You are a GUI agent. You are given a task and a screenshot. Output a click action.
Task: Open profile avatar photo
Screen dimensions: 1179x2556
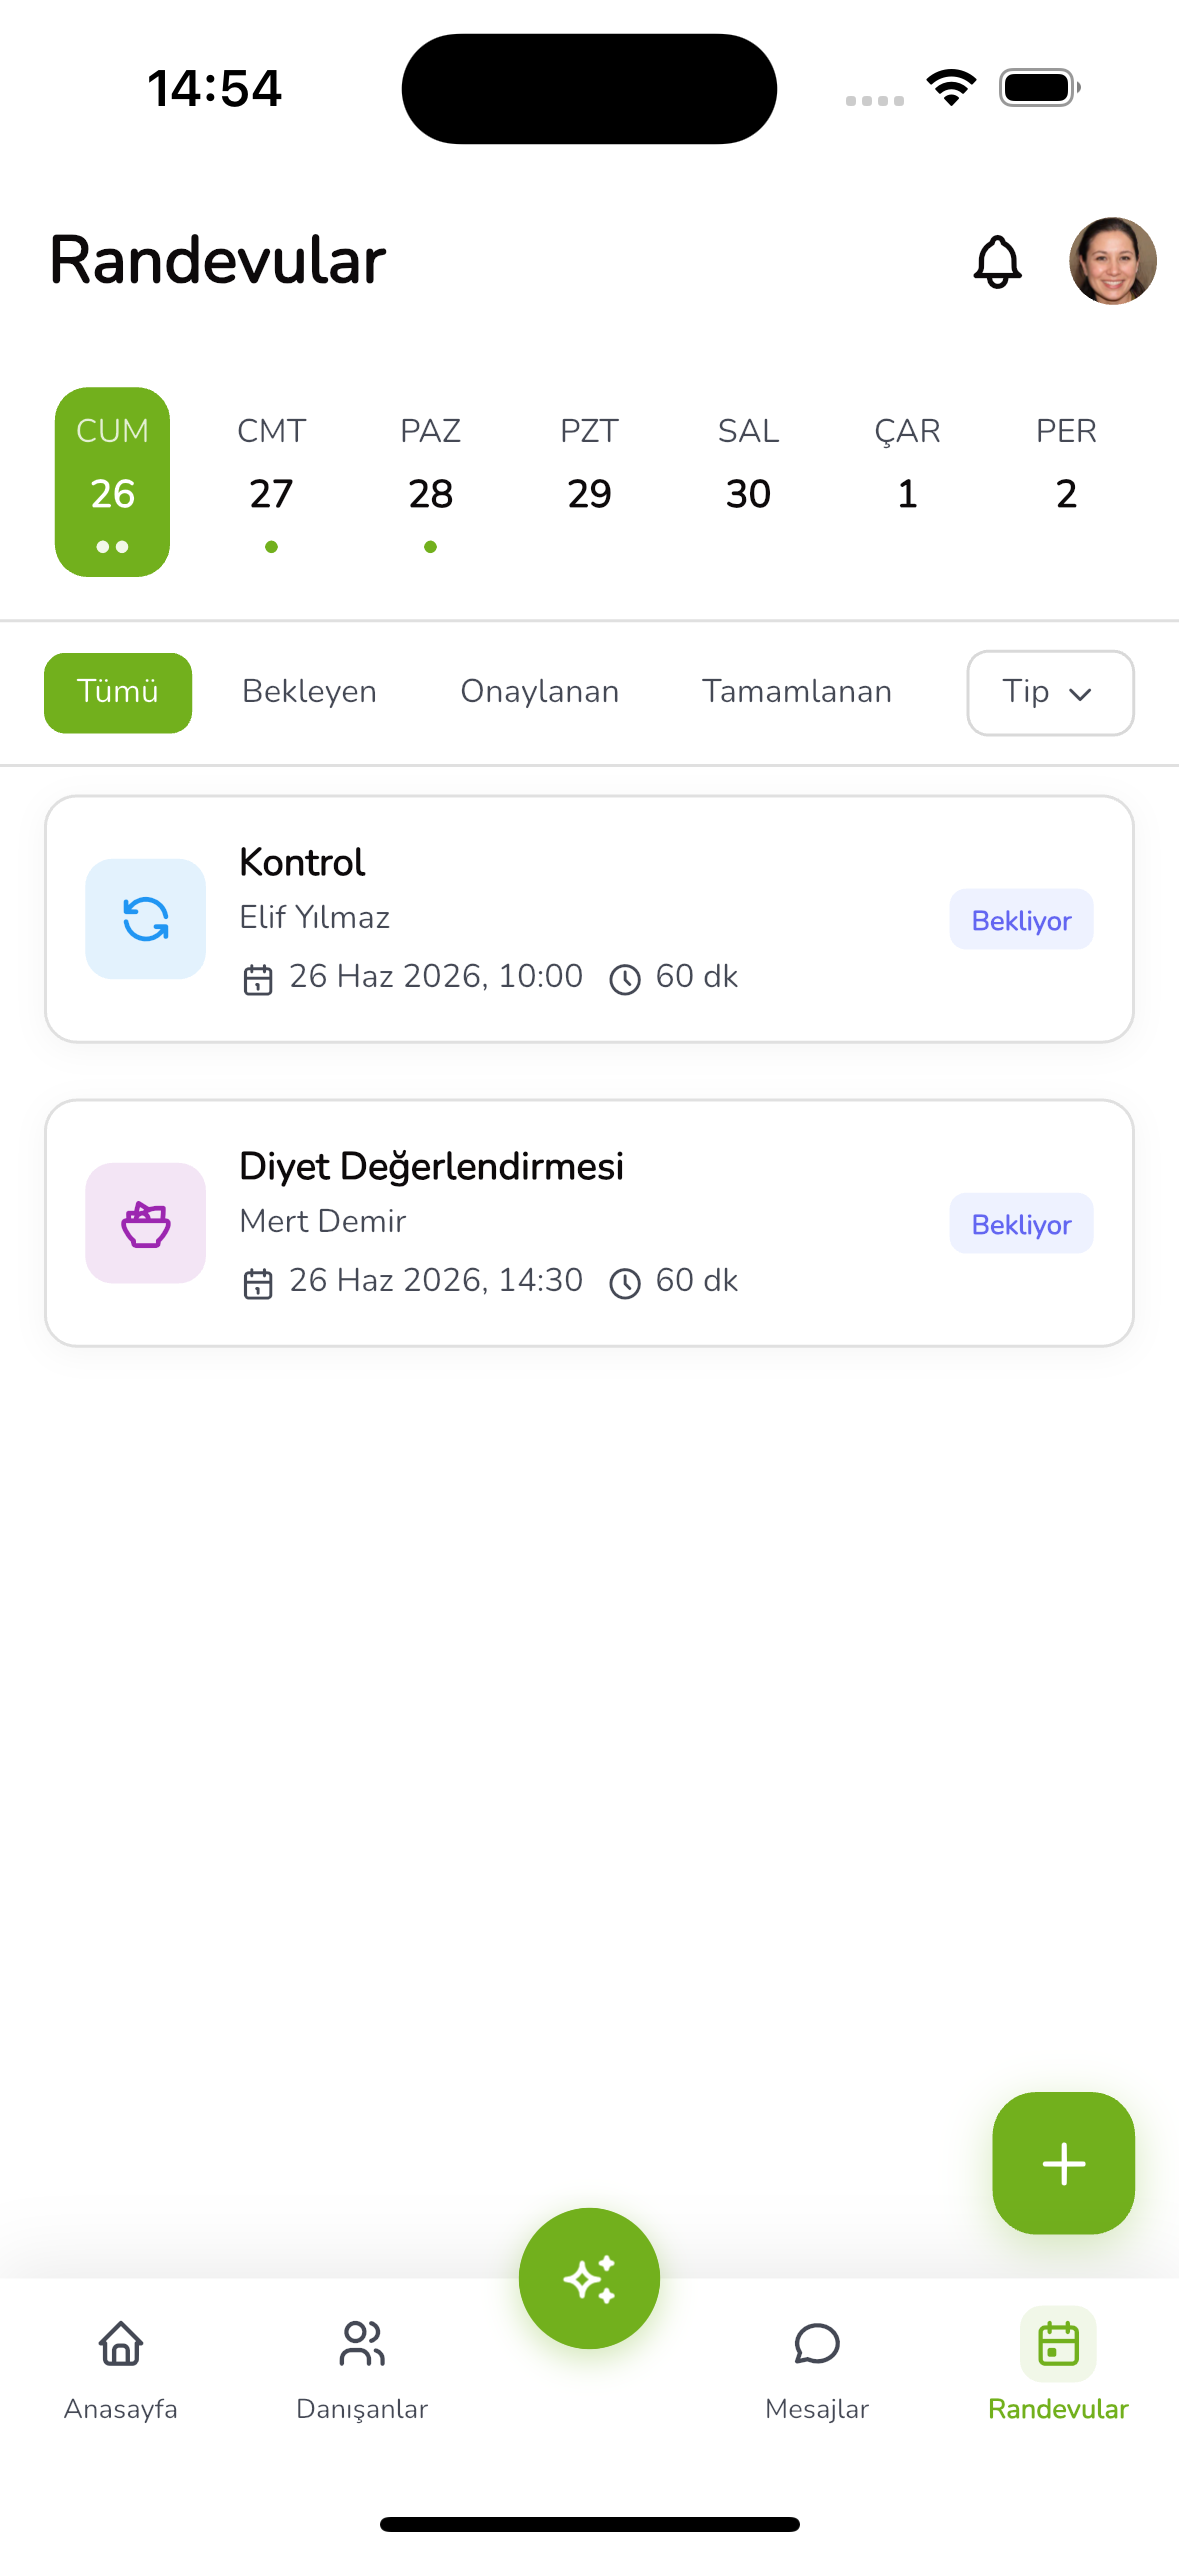1112,261
